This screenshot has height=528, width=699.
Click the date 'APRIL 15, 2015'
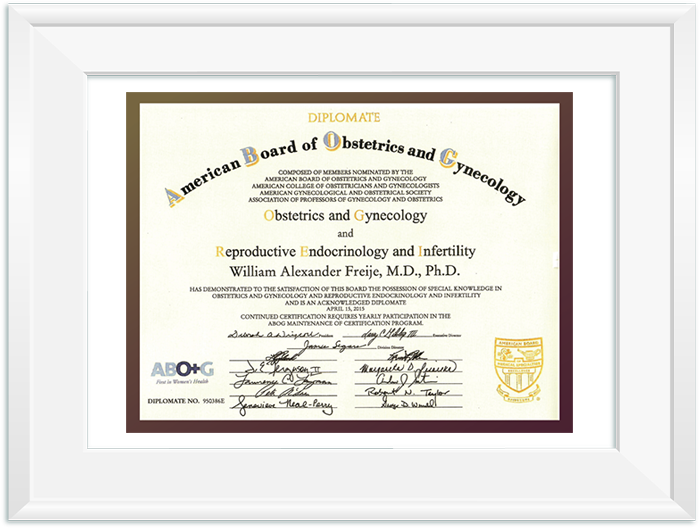click(345, 309)
